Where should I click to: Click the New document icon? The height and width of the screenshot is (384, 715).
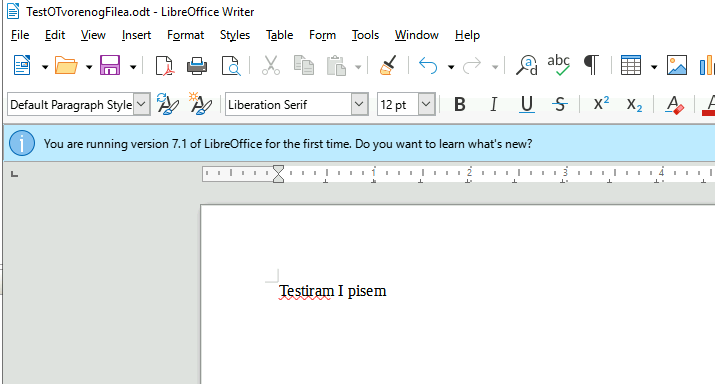point(22,66)
